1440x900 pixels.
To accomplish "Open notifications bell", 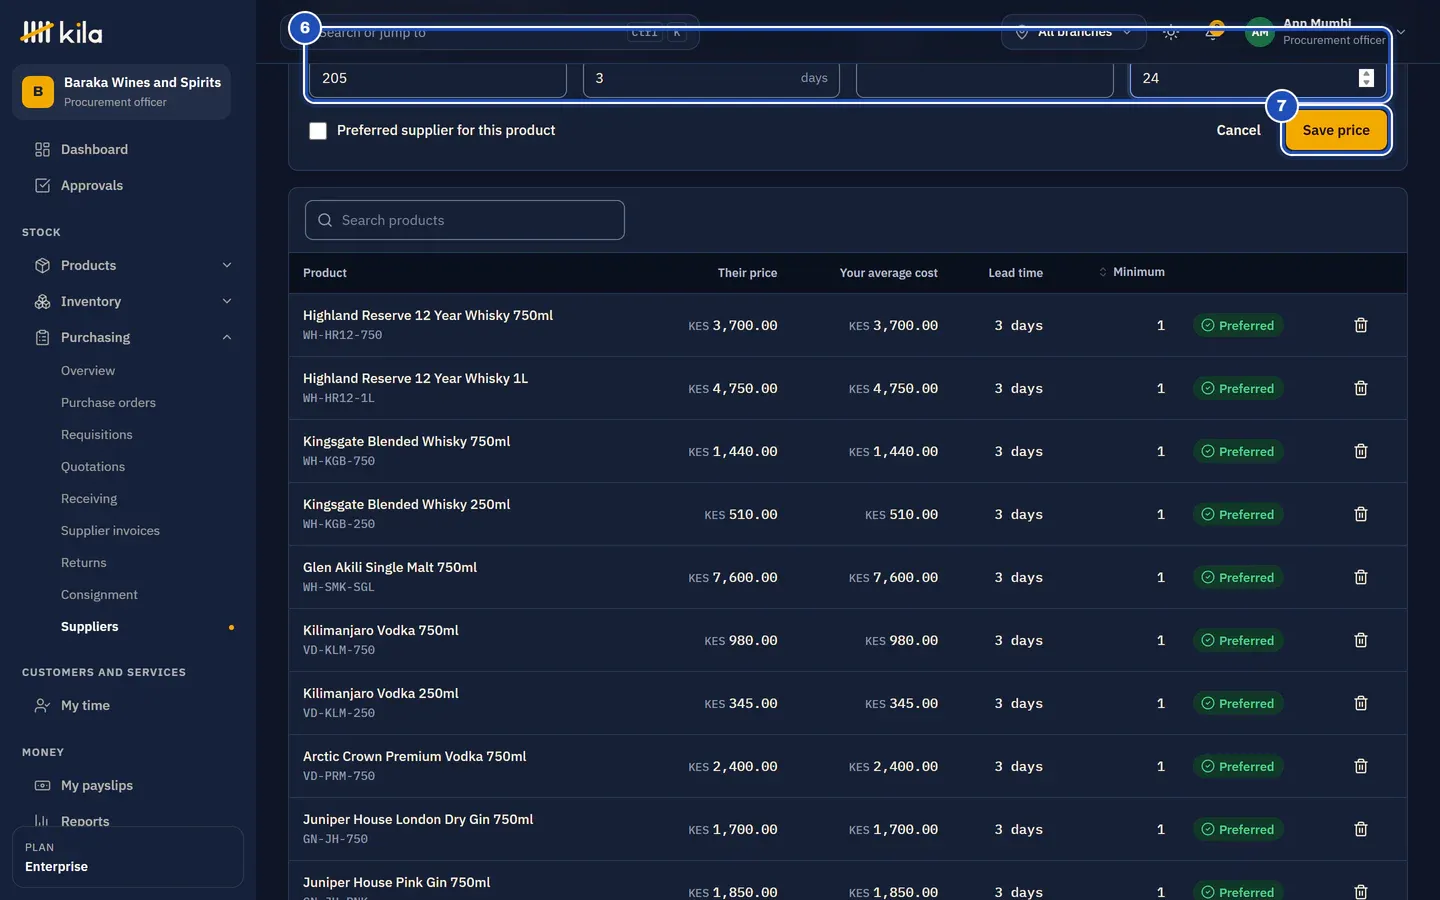I will click(1213, 32).
